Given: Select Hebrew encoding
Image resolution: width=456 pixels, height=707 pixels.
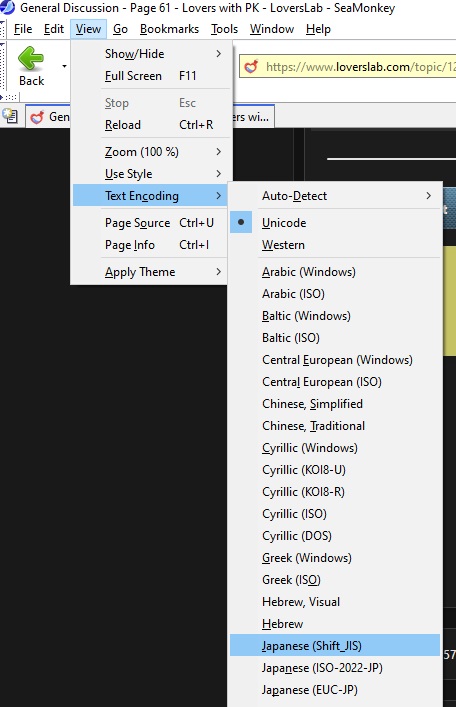Looking at the screenshot, I should tap(335, 624).
